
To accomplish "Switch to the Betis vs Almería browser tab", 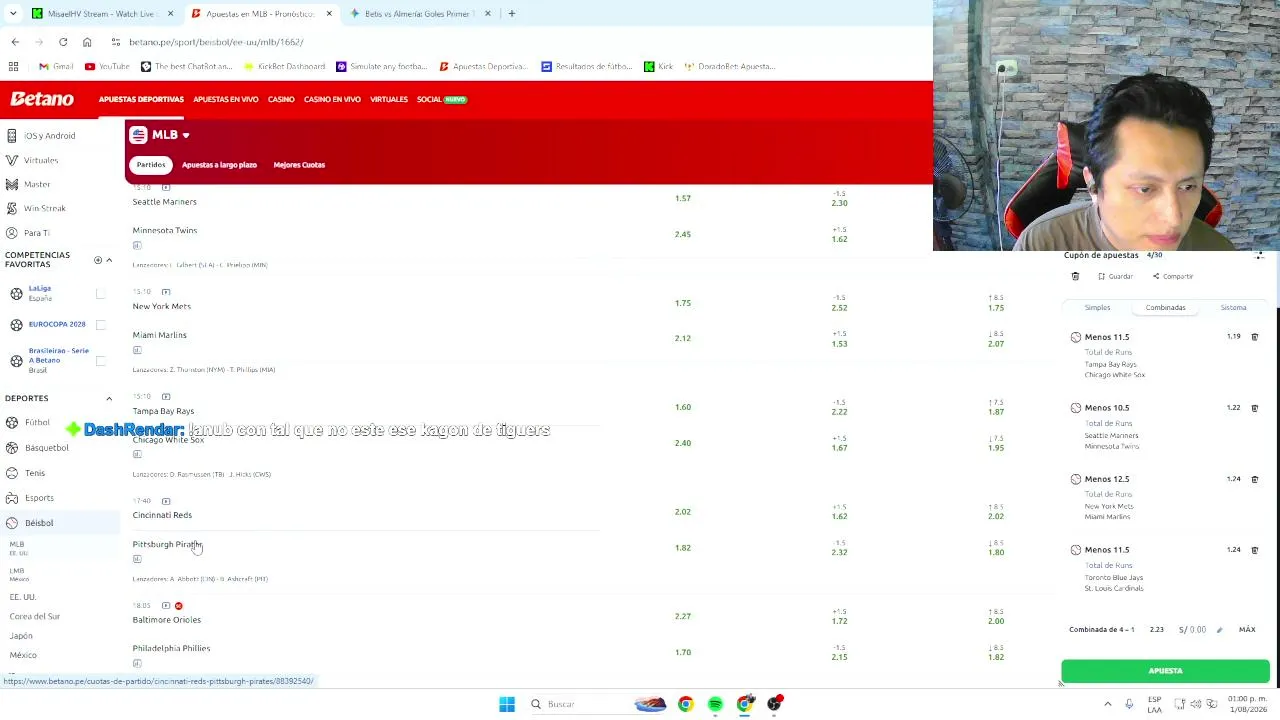I will click(x=420, y=14).
